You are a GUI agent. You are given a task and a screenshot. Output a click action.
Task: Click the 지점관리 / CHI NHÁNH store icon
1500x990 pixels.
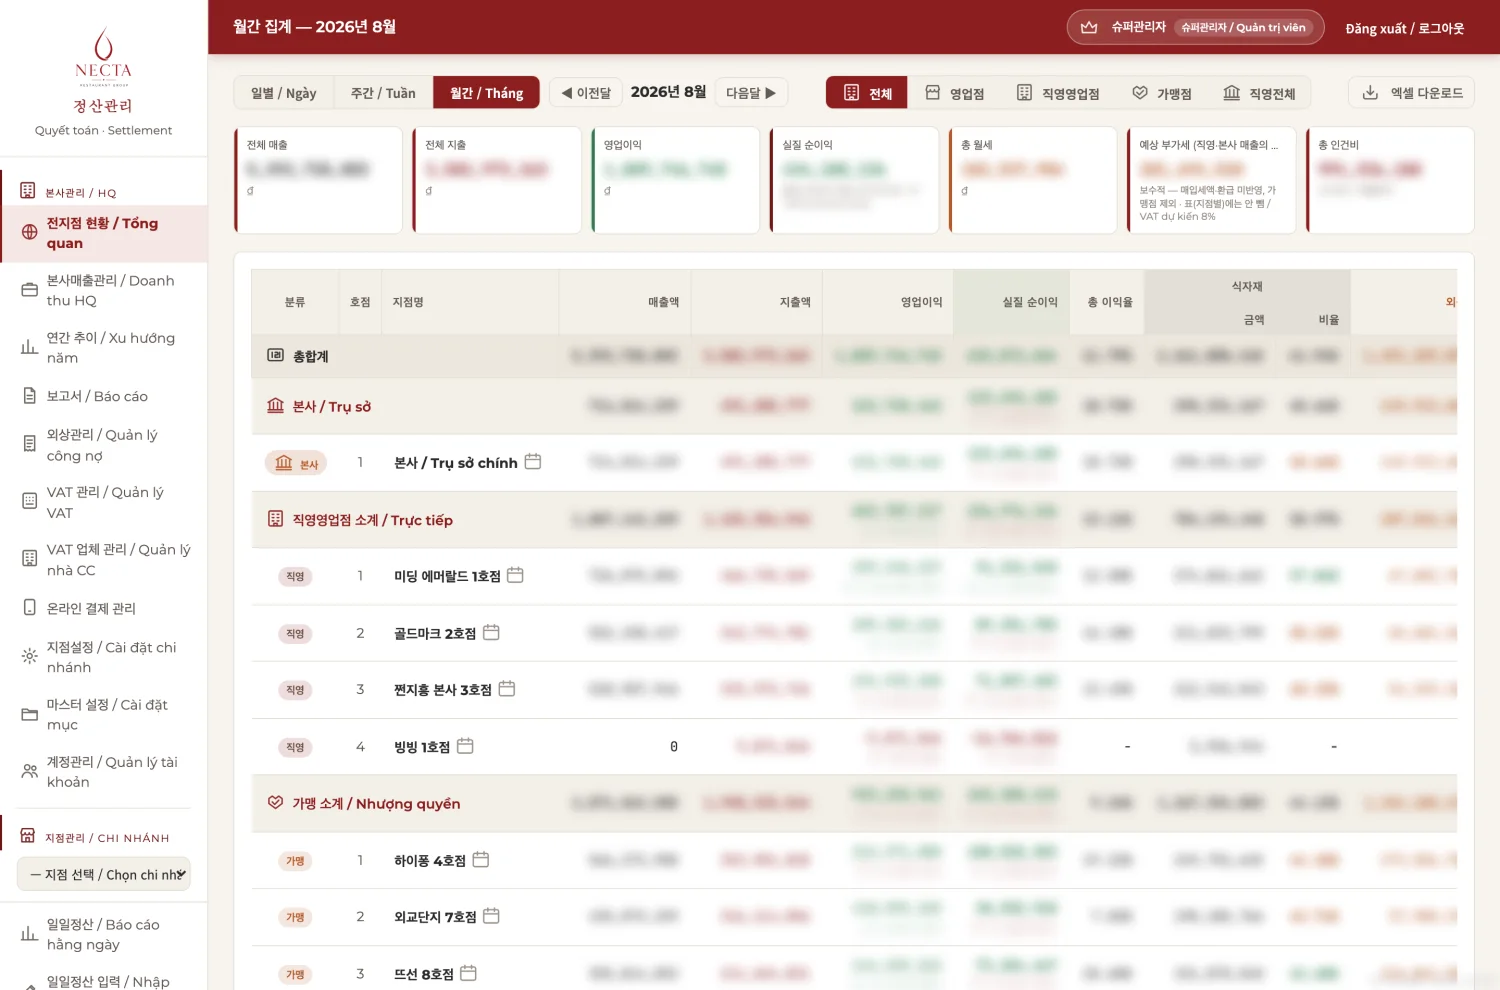point(28,836)
